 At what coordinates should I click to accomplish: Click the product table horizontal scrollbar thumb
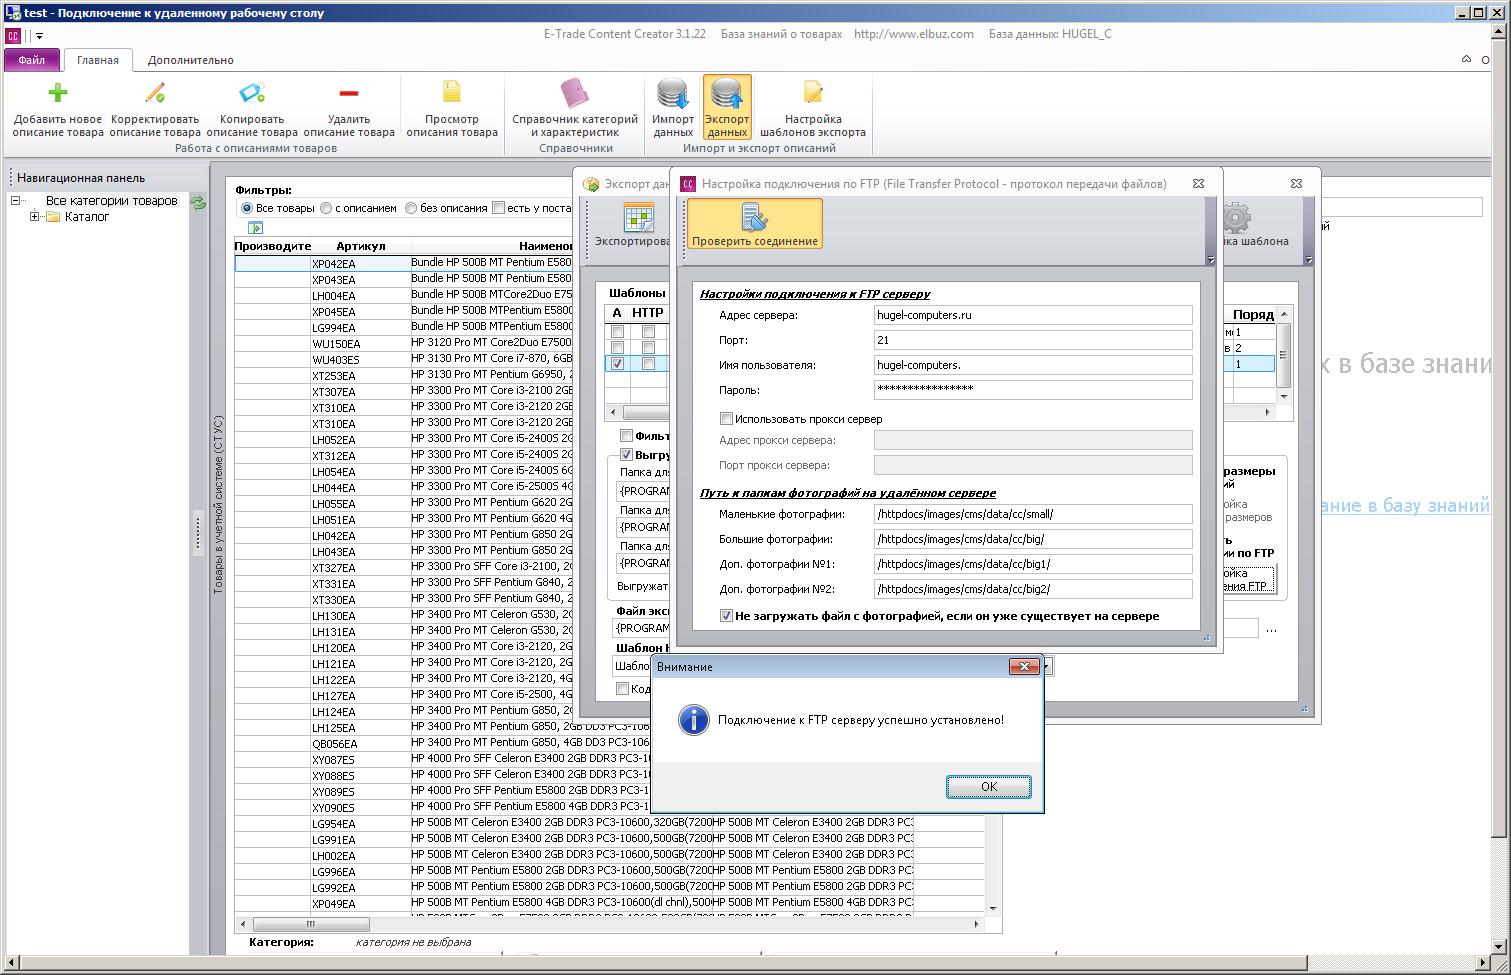(x=311, y=925)
